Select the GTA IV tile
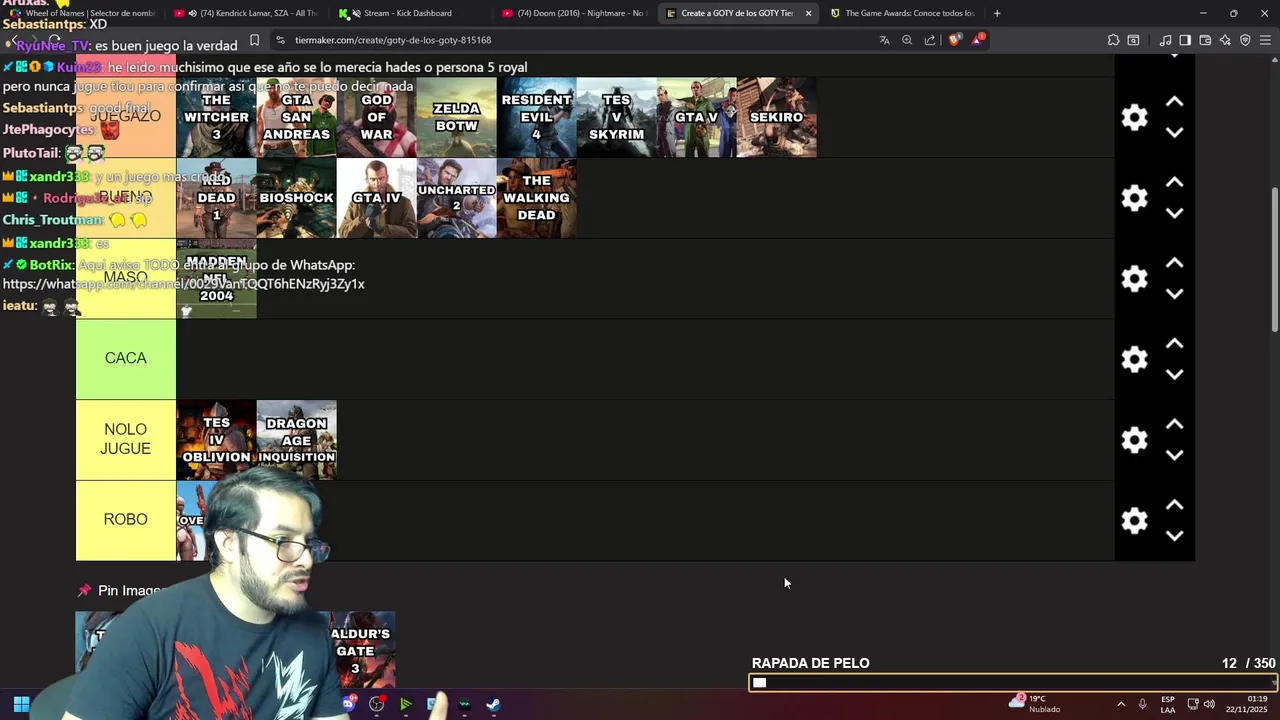This screenshot has height=720, width=1280. point(376,198)
